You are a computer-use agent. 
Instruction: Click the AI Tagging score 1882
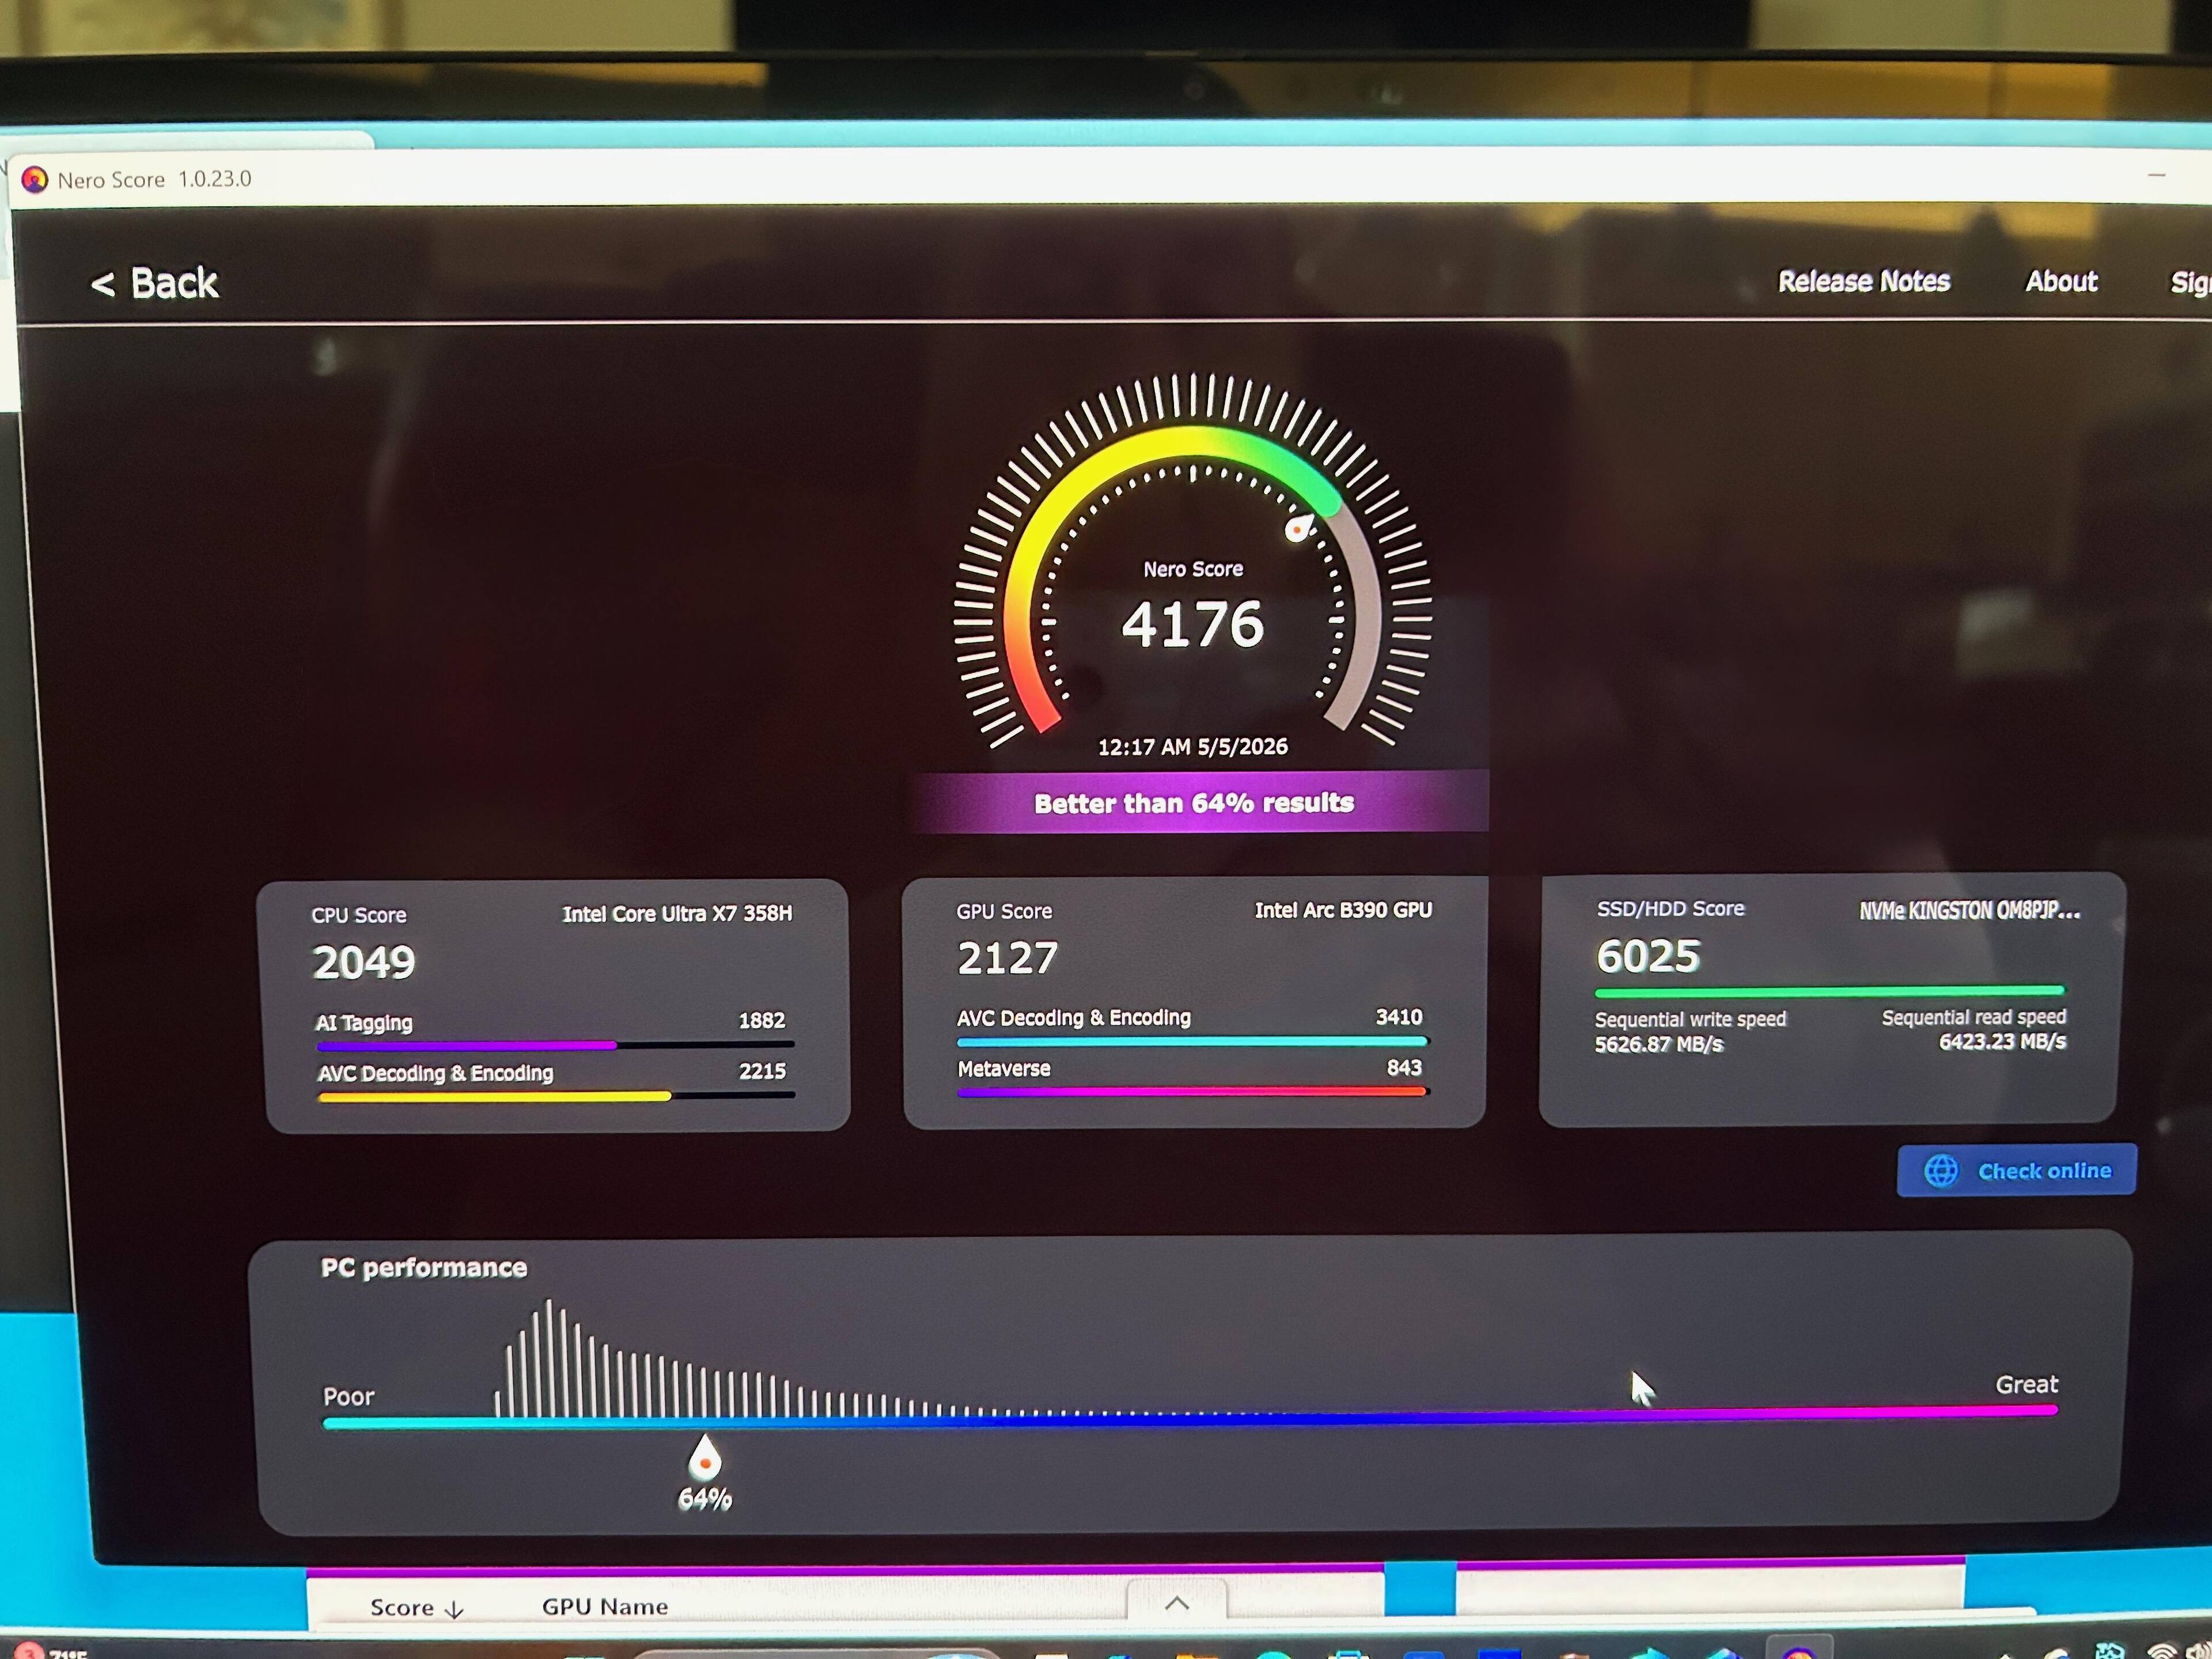(x=761, y=1021)
